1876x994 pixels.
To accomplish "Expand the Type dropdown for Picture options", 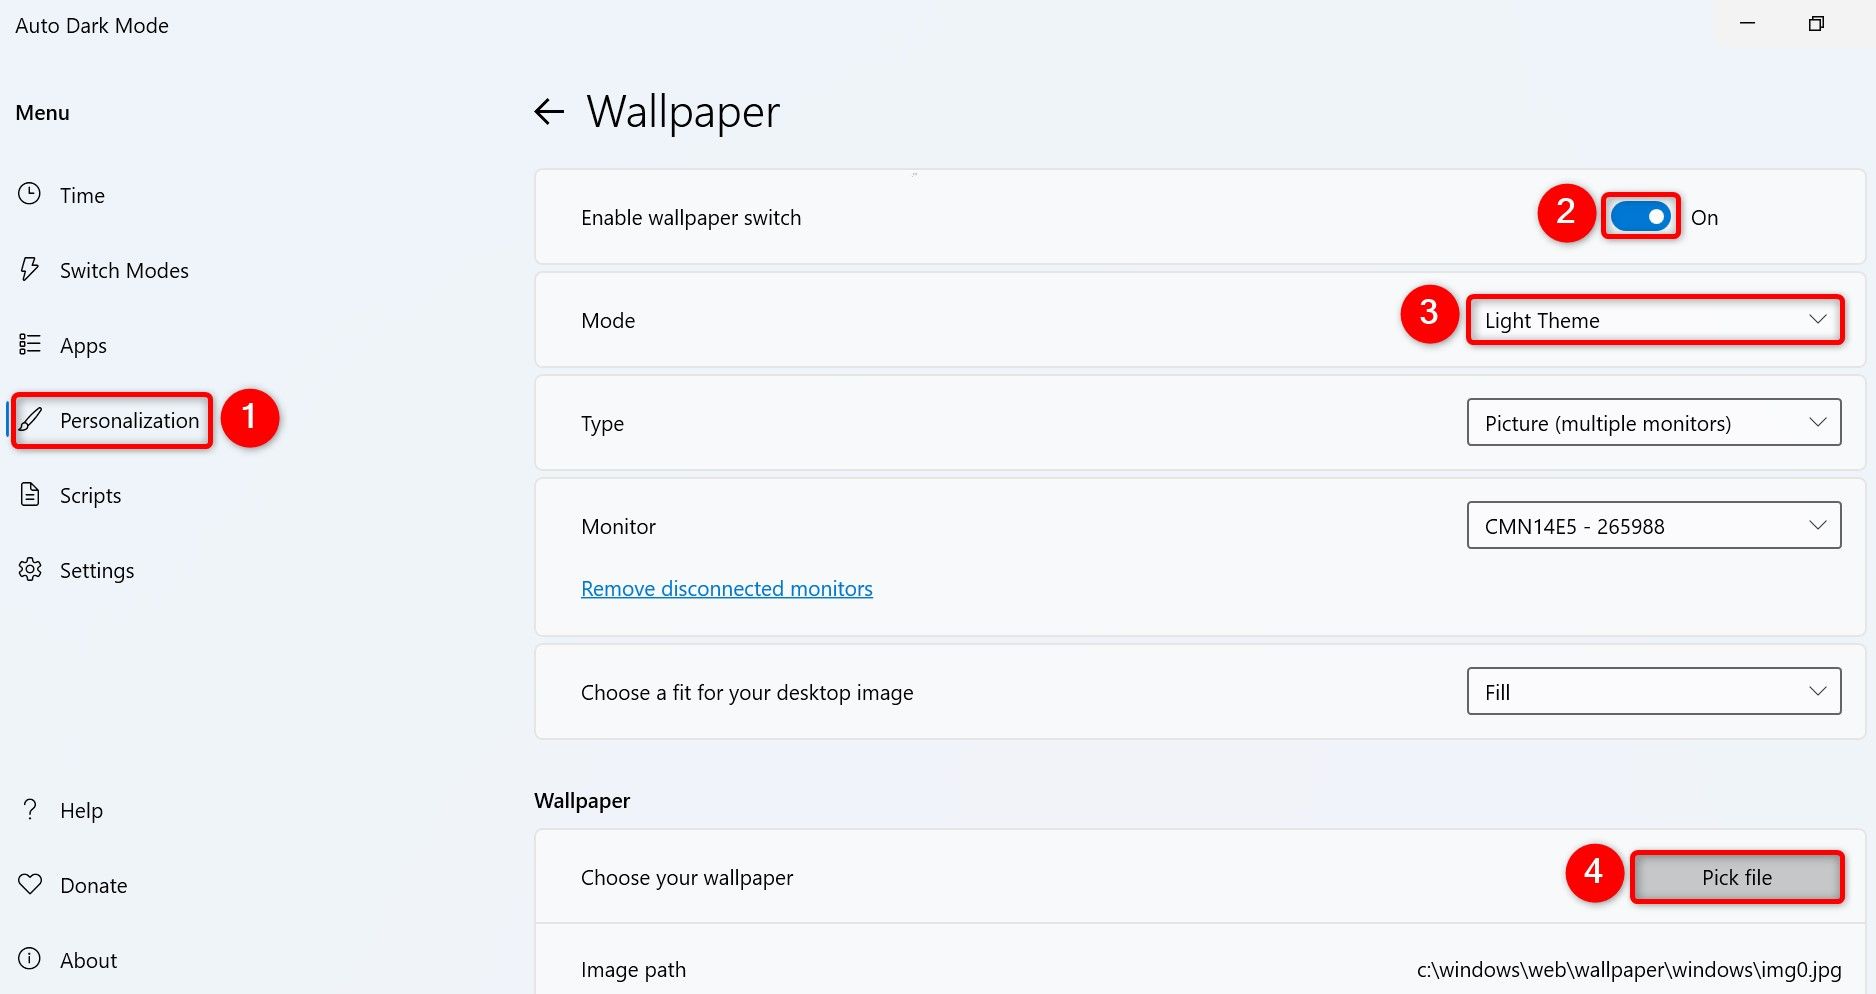I will coord(1653,422).
